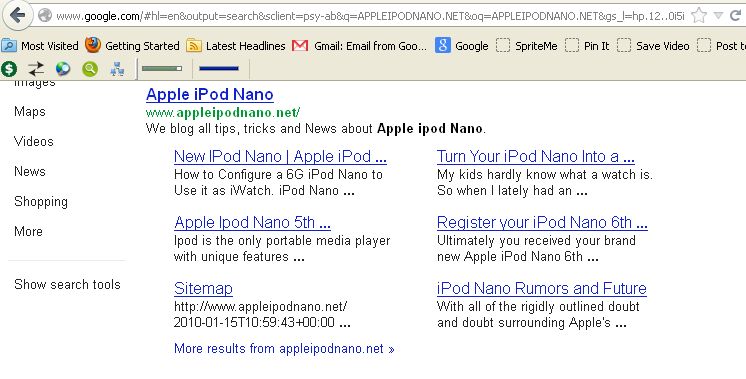Open URL history dropdown arrow
This screenshot has height=379, width=746.
click(718, 16)
